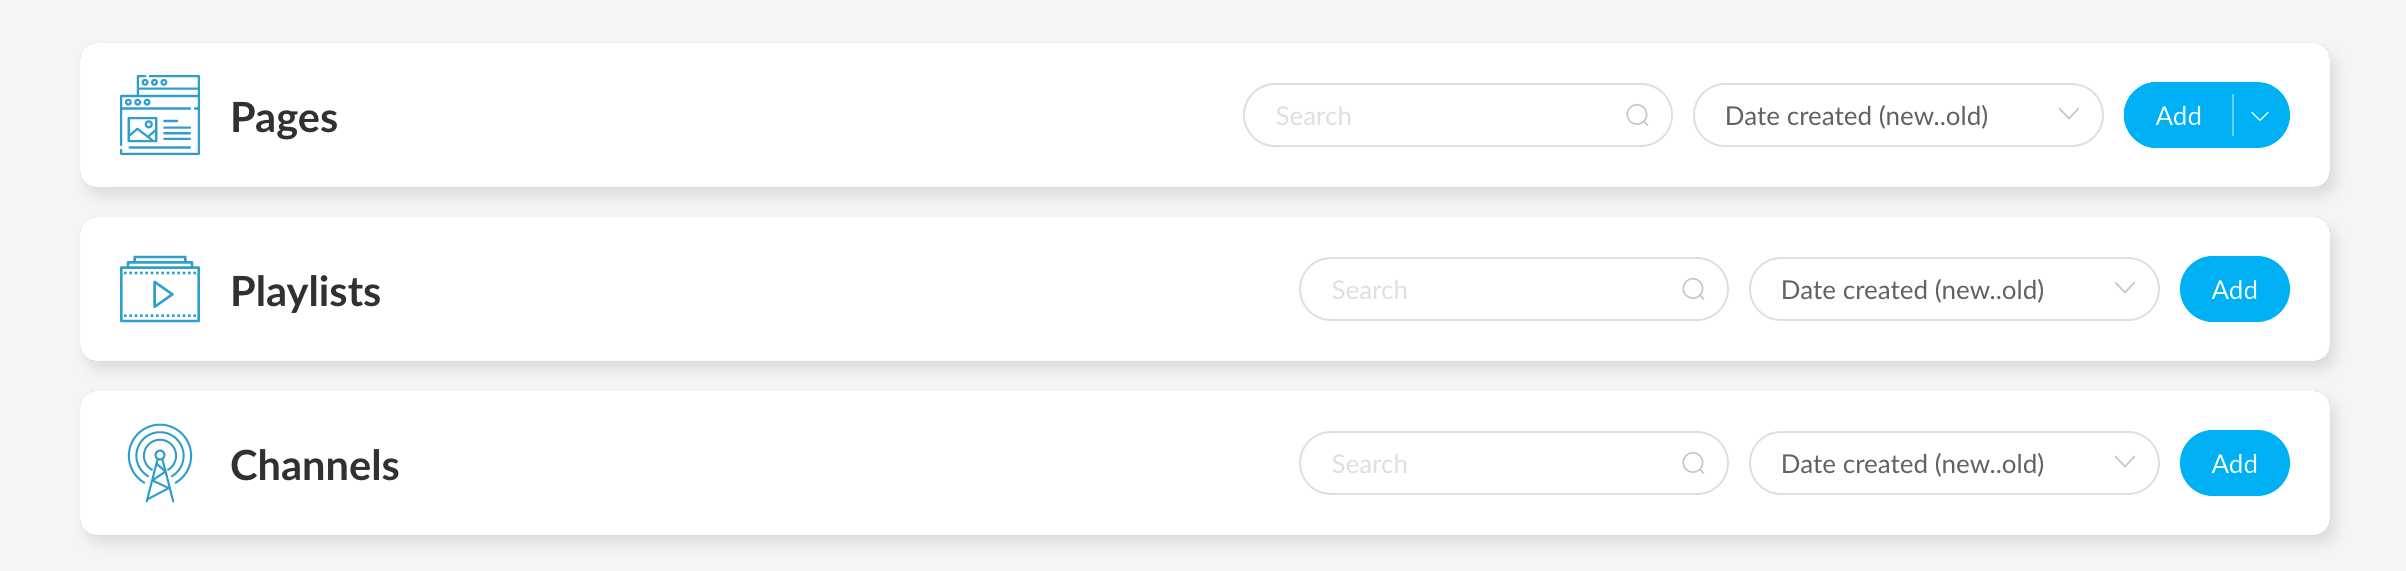Open the Pages sort order dropdown

tap(1896, 116)
